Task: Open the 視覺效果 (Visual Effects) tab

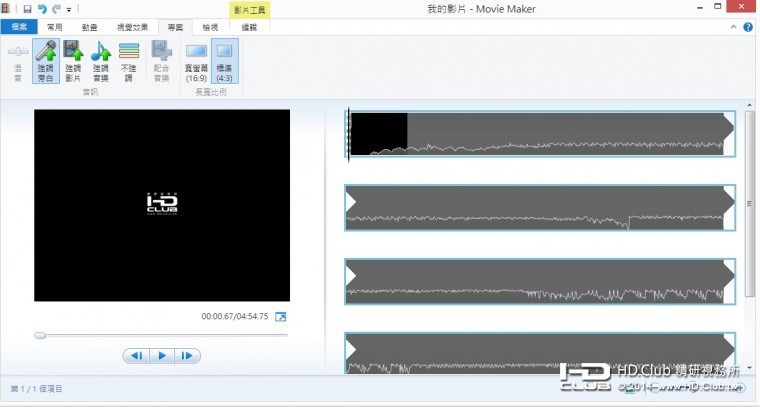Action: click(x=132, y=27)
